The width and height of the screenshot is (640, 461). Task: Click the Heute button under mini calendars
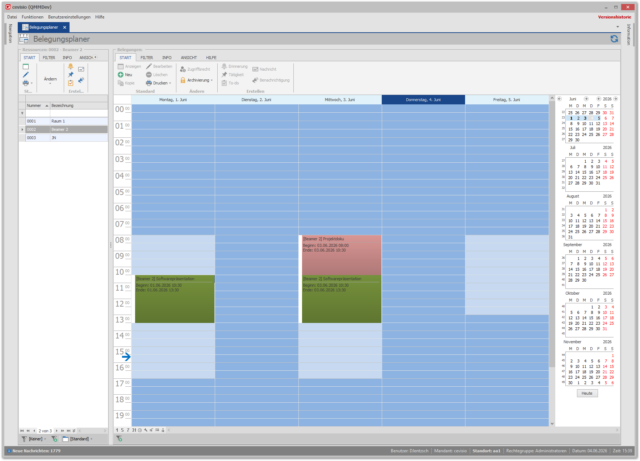pos(587,393)
